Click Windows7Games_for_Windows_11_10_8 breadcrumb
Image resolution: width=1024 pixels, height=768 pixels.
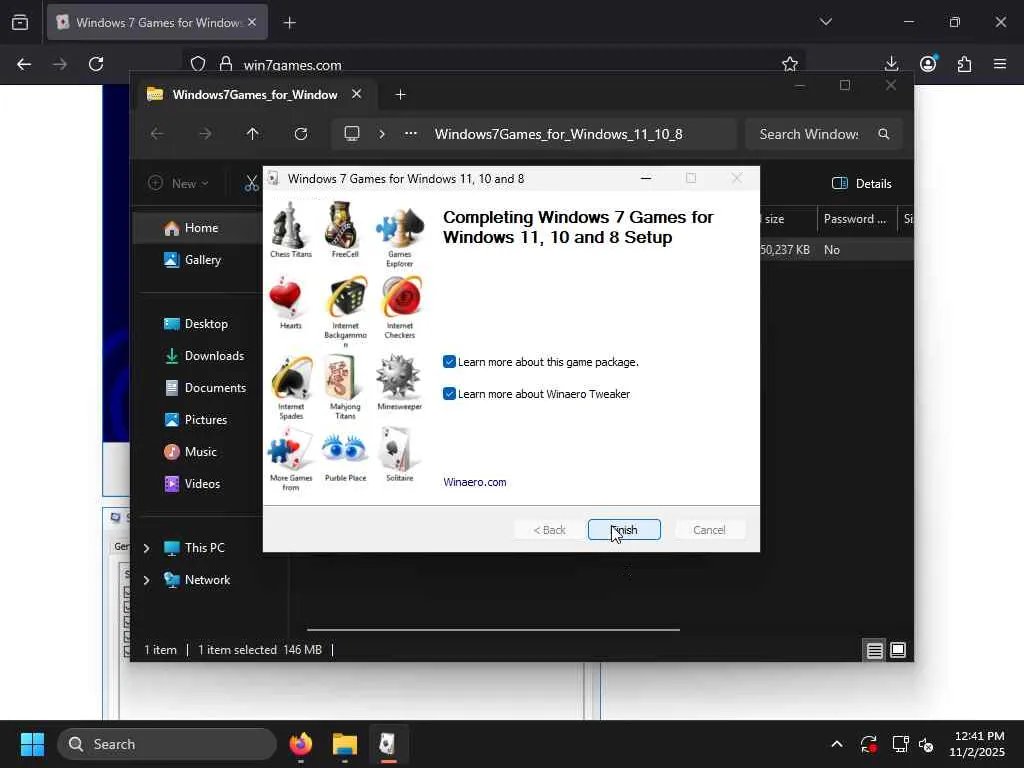[558, 134]
